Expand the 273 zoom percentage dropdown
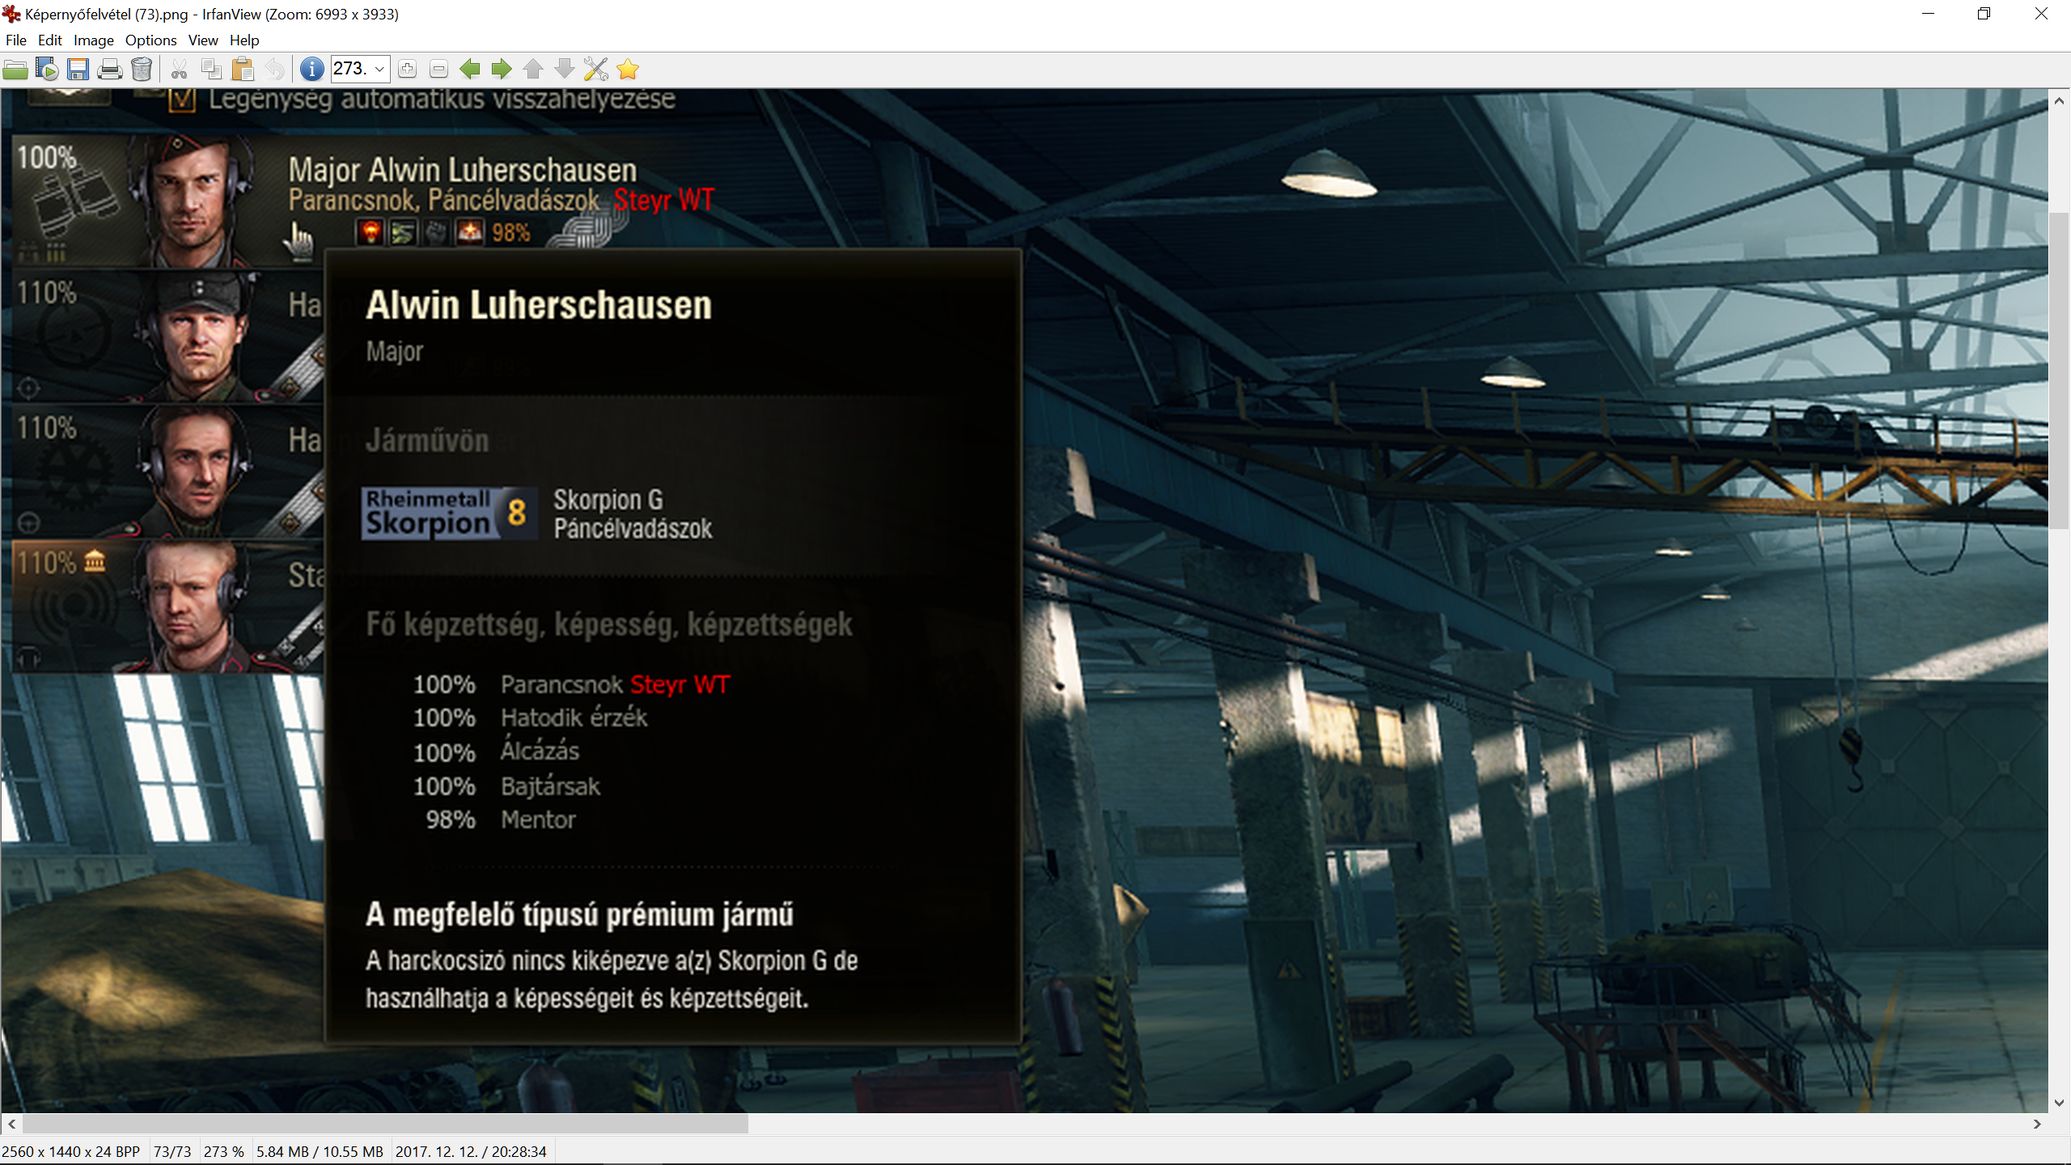Screen dimensions: 2071x1165 point(380,69)
